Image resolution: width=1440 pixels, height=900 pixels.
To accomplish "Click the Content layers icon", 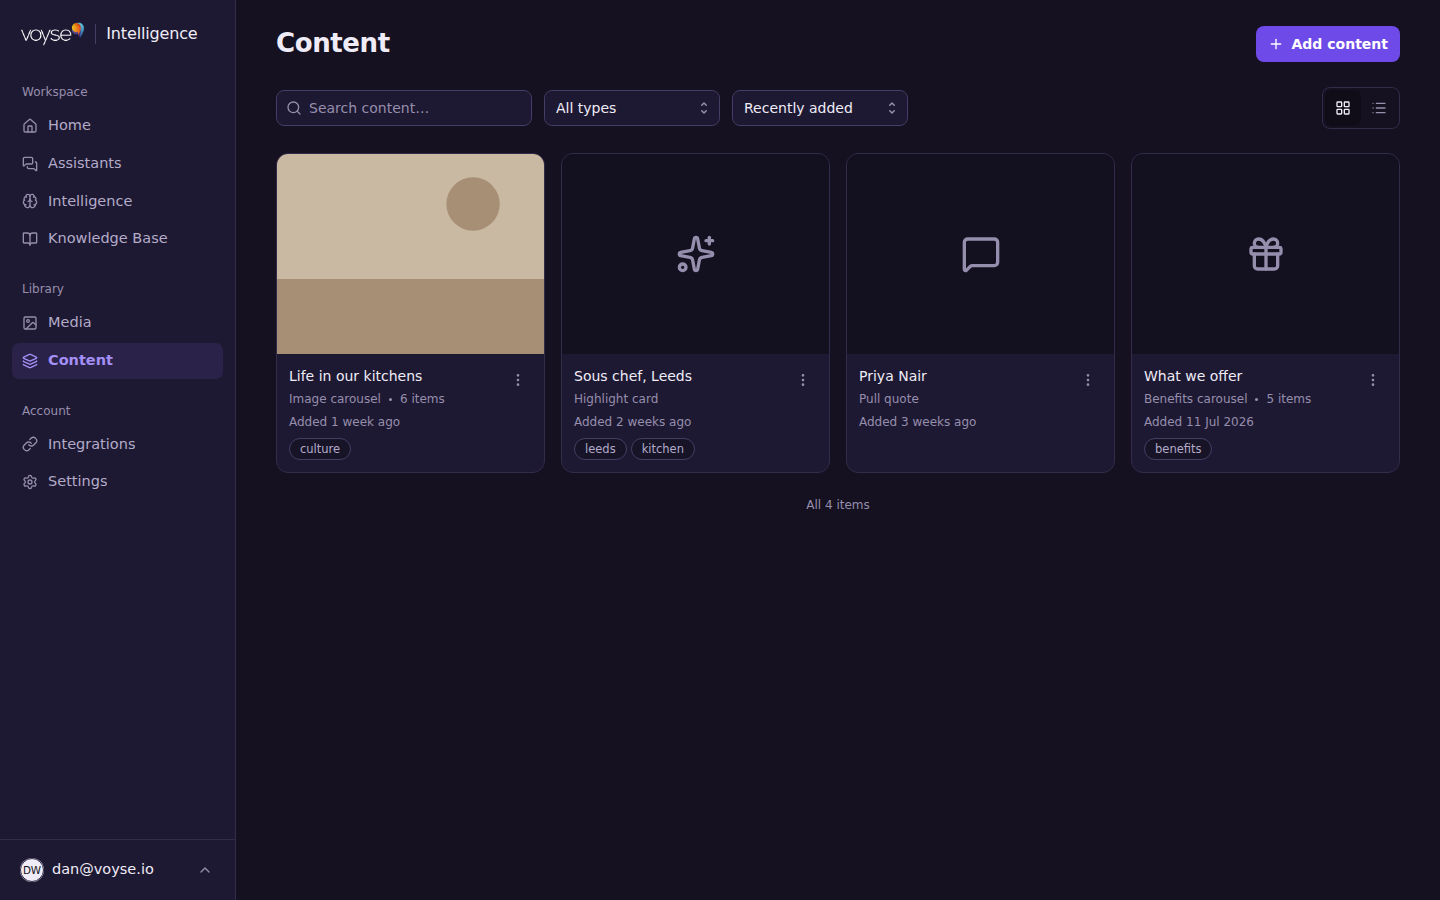I will point(30,361).
